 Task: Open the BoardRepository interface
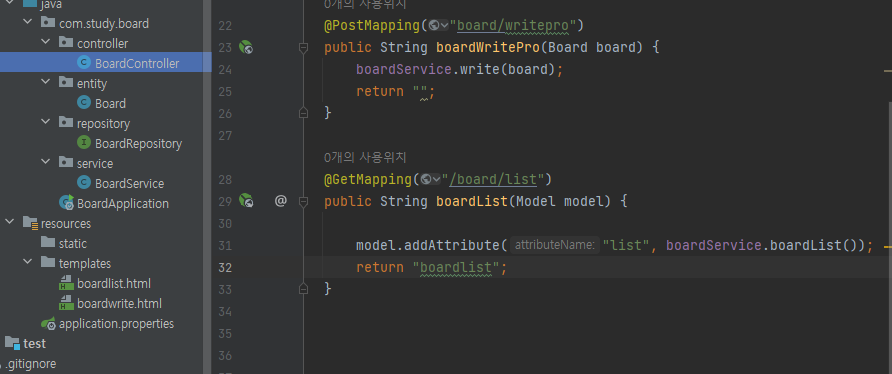[x=138, y=143]
